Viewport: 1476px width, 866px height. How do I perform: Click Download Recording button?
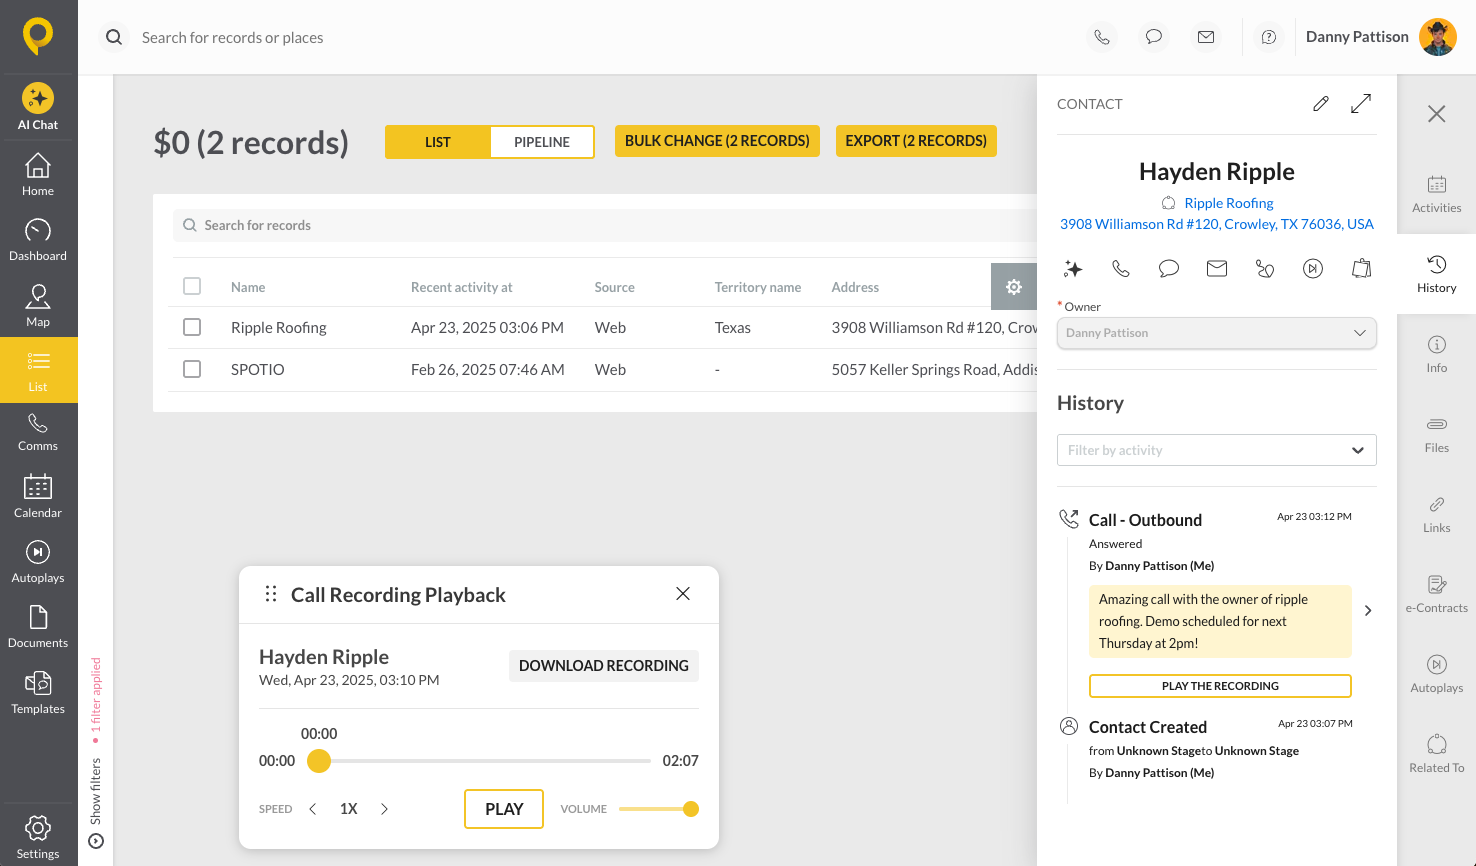[603, 666]
